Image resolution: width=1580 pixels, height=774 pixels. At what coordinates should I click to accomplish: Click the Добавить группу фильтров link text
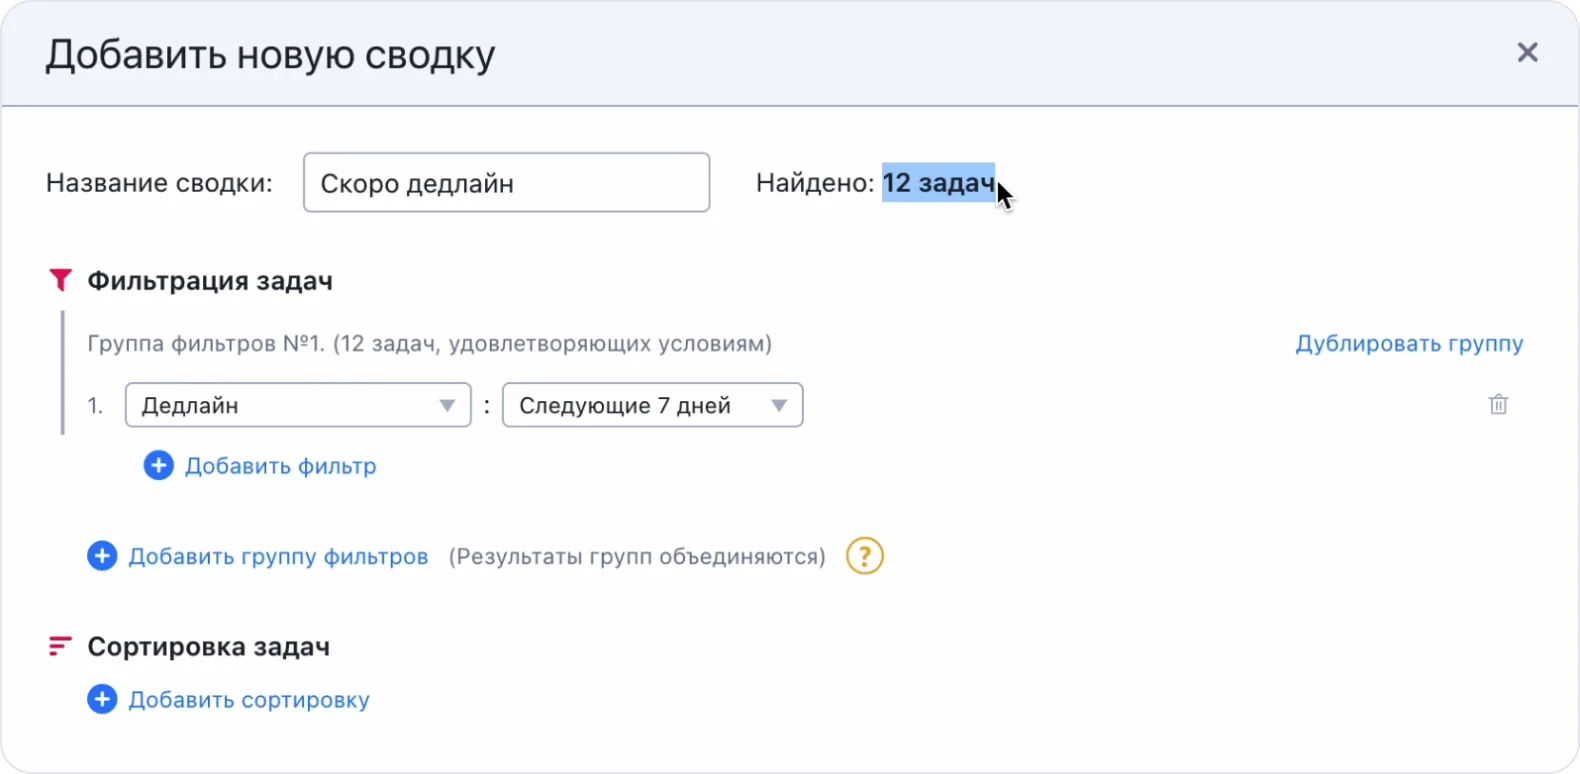click(x=278, y=557)
